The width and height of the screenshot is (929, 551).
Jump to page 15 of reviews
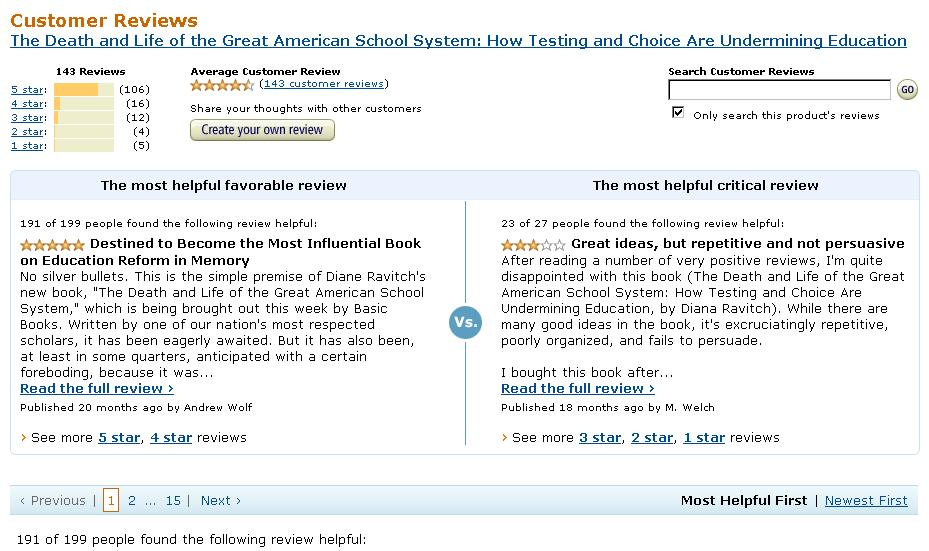[x=173, y=501]
